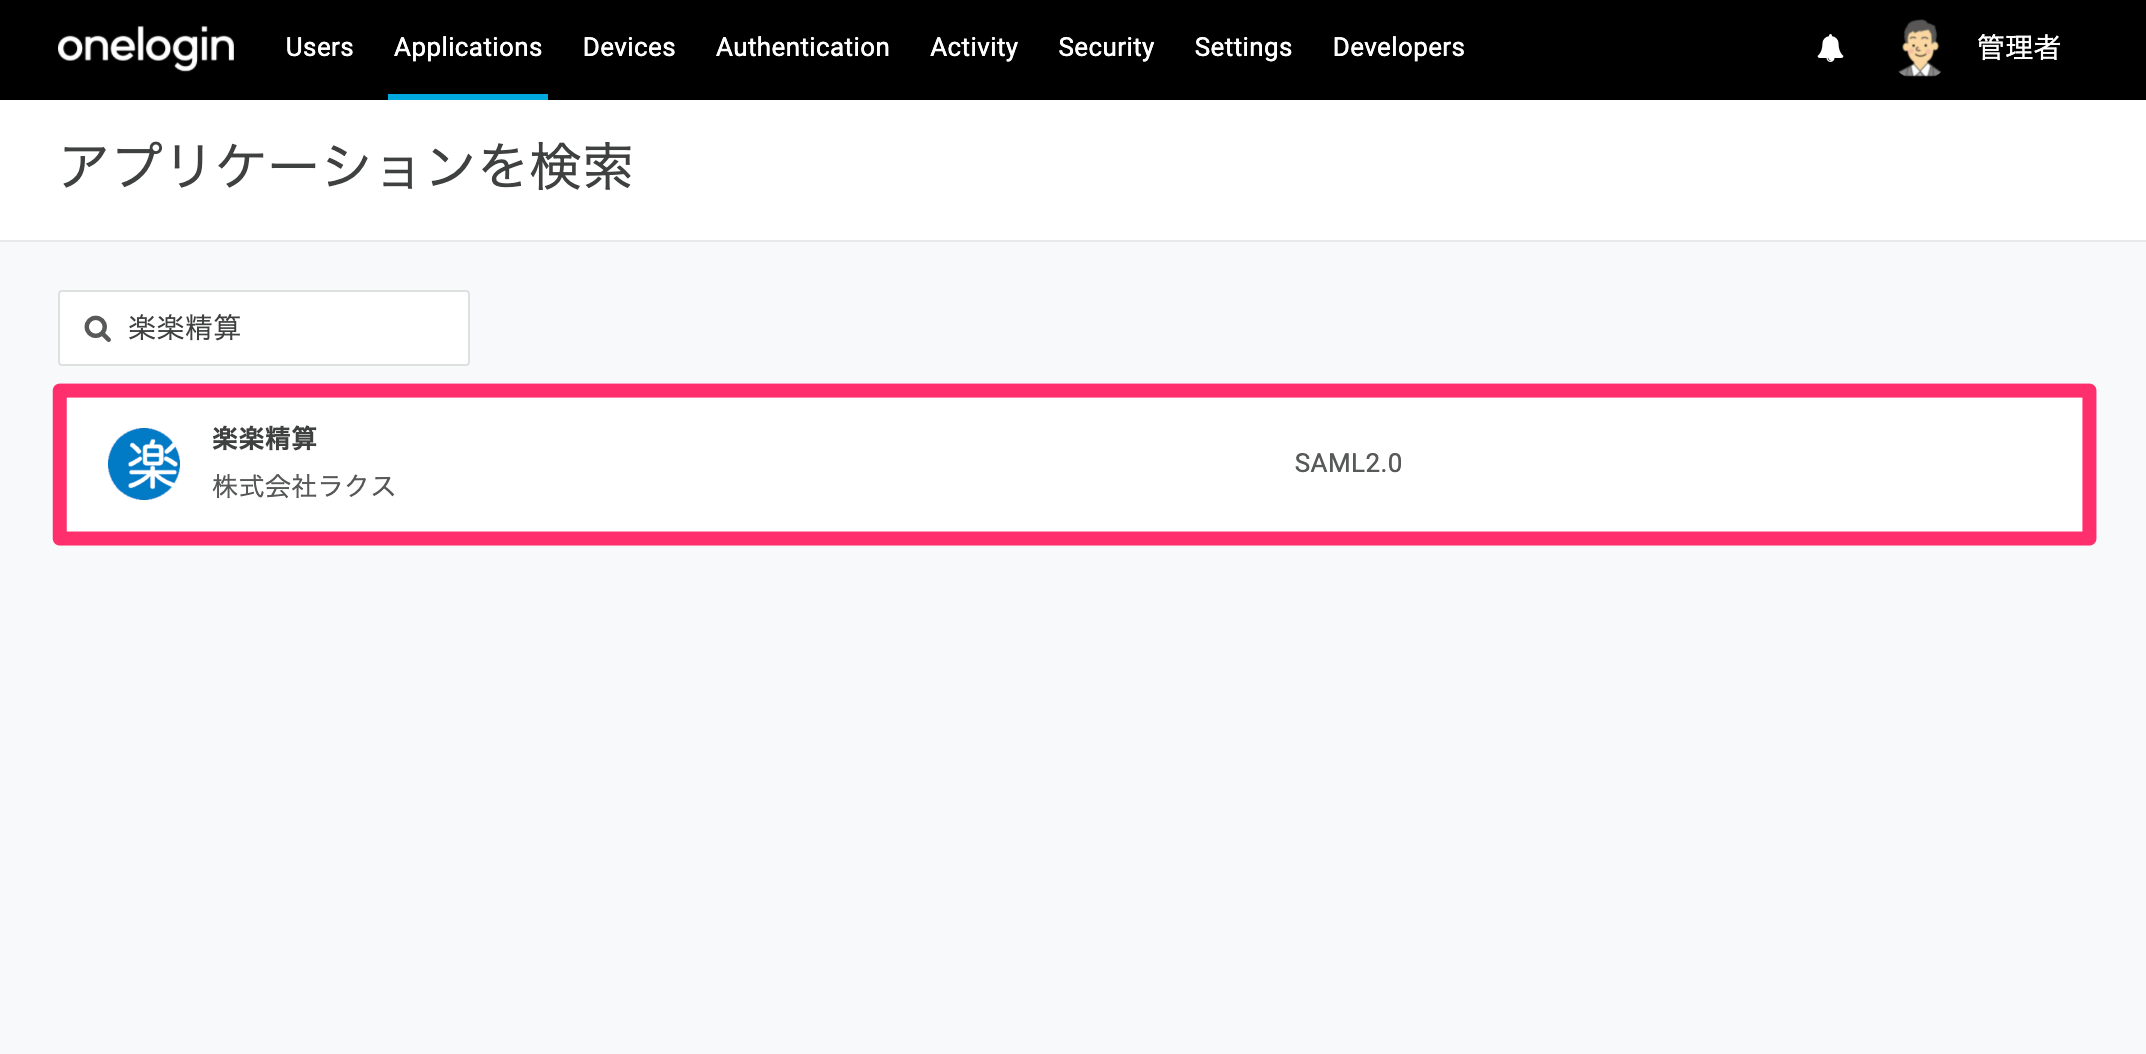2146x1054 pixels.
Task: Open the notifications bell
Action: (1830, 47)
